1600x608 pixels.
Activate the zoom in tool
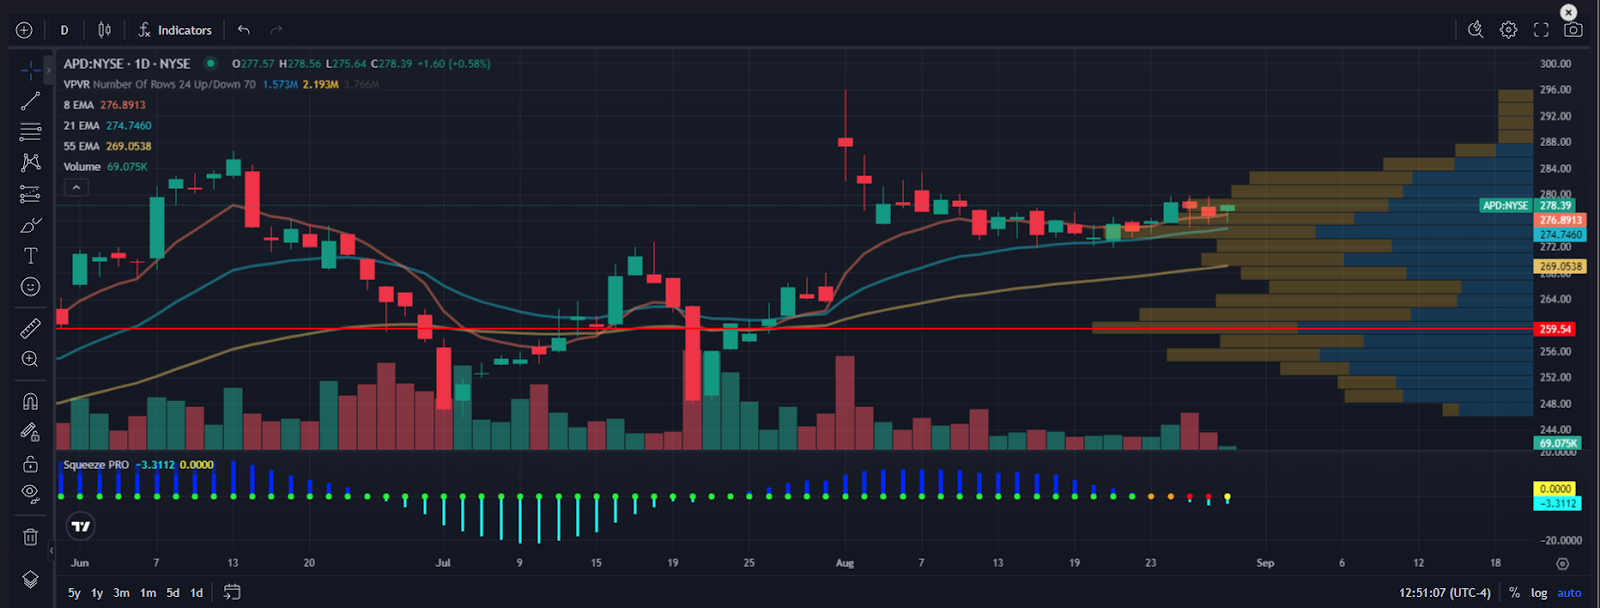[x=31, y=359]
